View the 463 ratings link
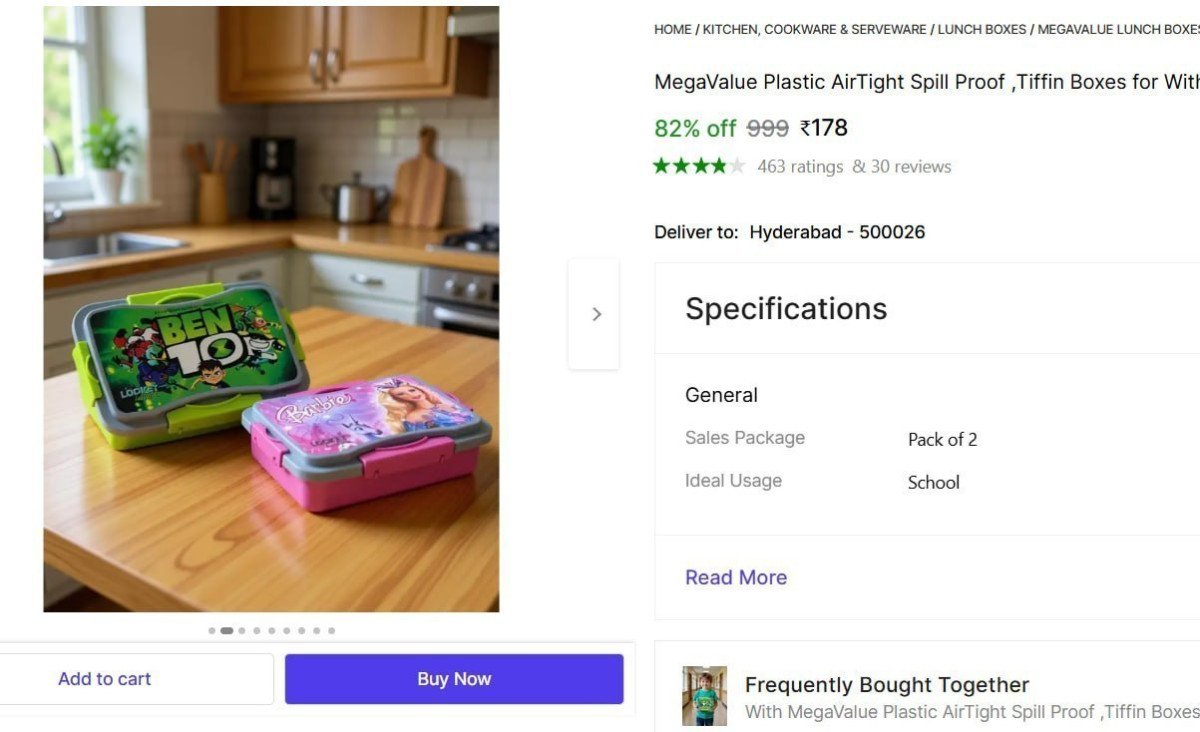Viewport: 1200px width, 732px height. pyautogui.click(x=800, y=166)
